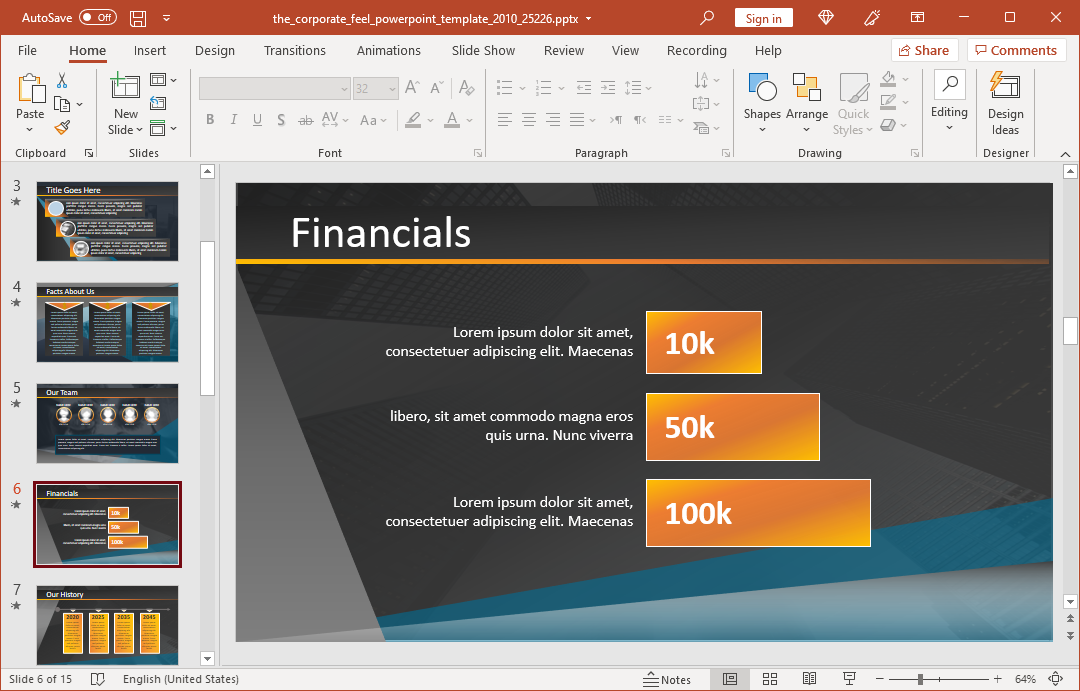Toggle Bold formatting
This screenshot has width=1080, height=691.
tap(210, 120)
